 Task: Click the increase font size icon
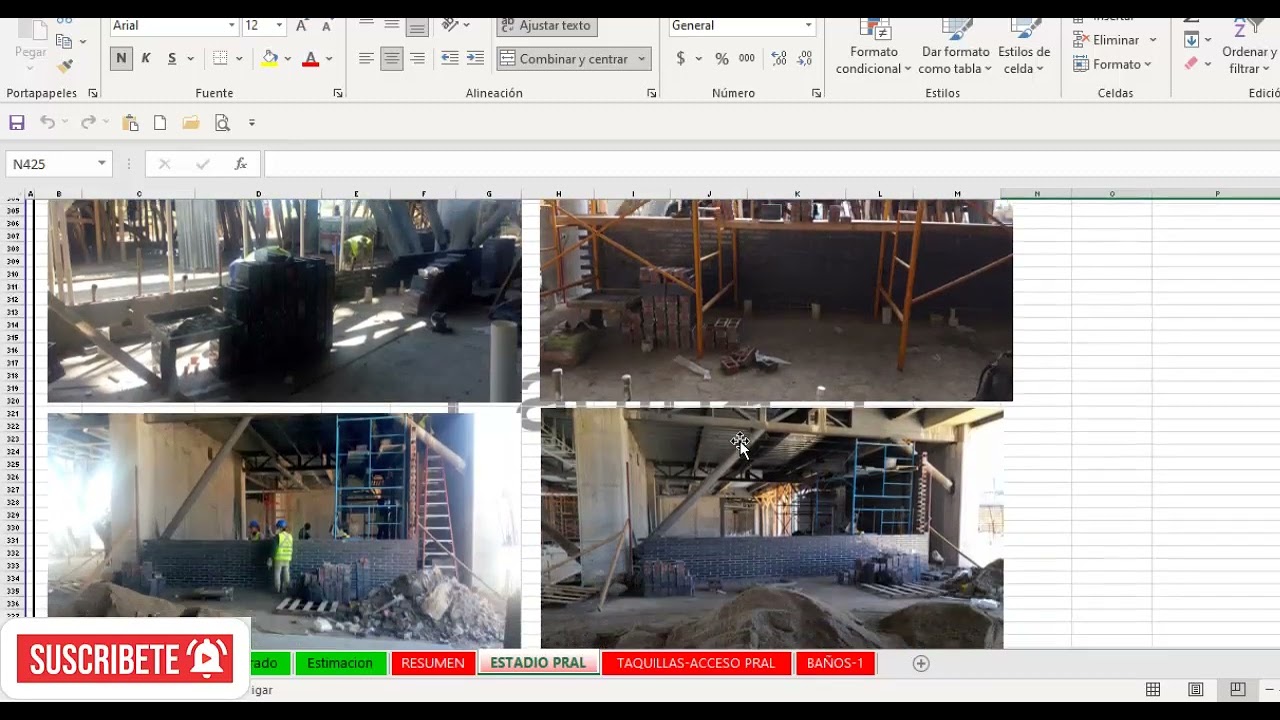(302, 25)
